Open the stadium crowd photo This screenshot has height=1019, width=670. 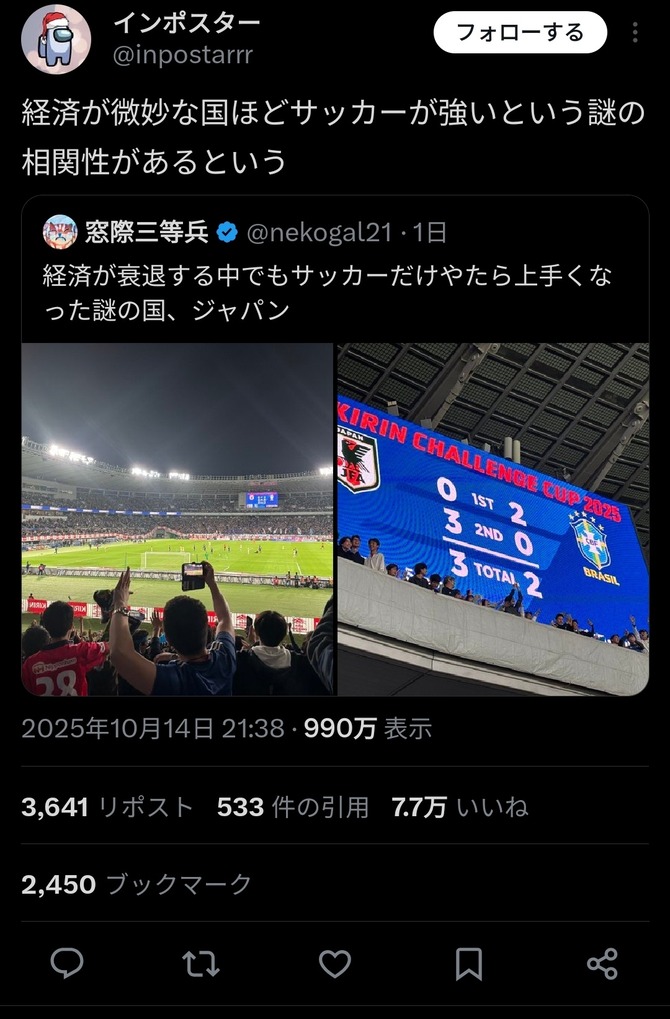pyautogui.click(x=177, y=519)
